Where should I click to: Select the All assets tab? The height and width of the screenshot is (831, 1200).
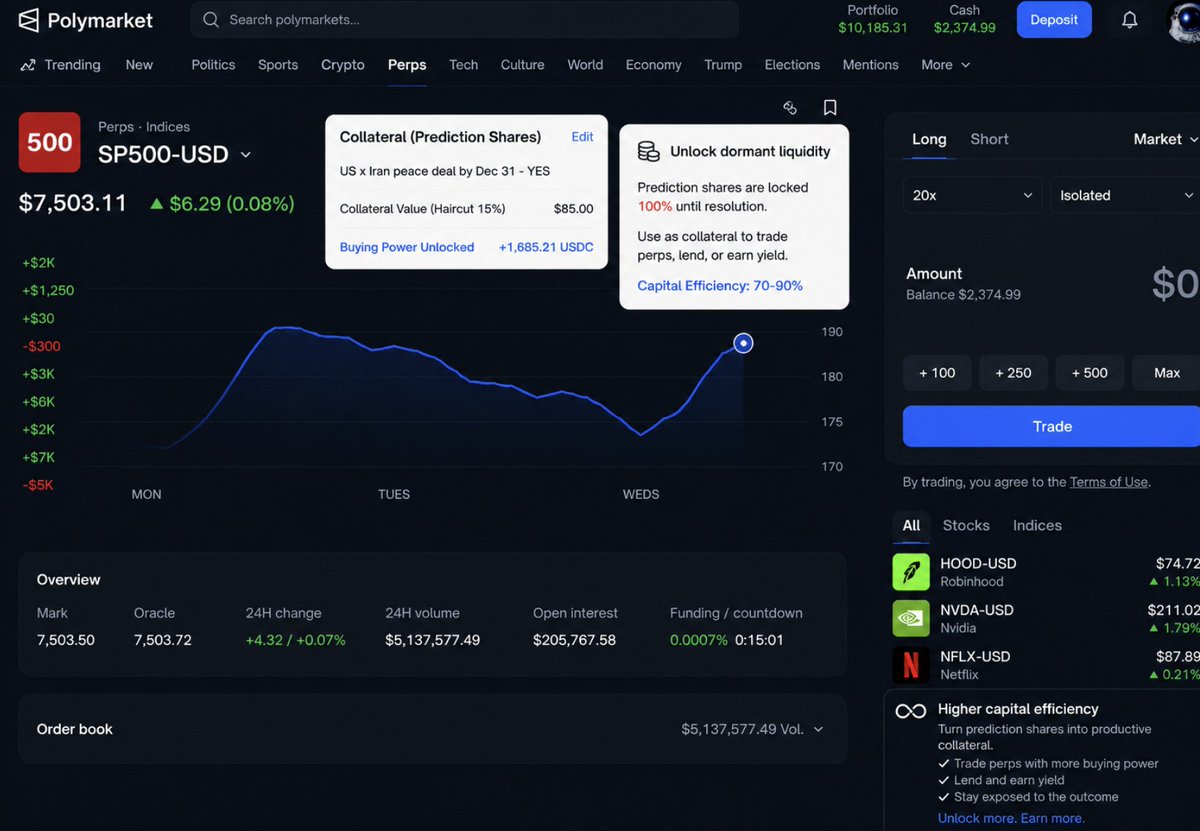(x=911, y=525)
